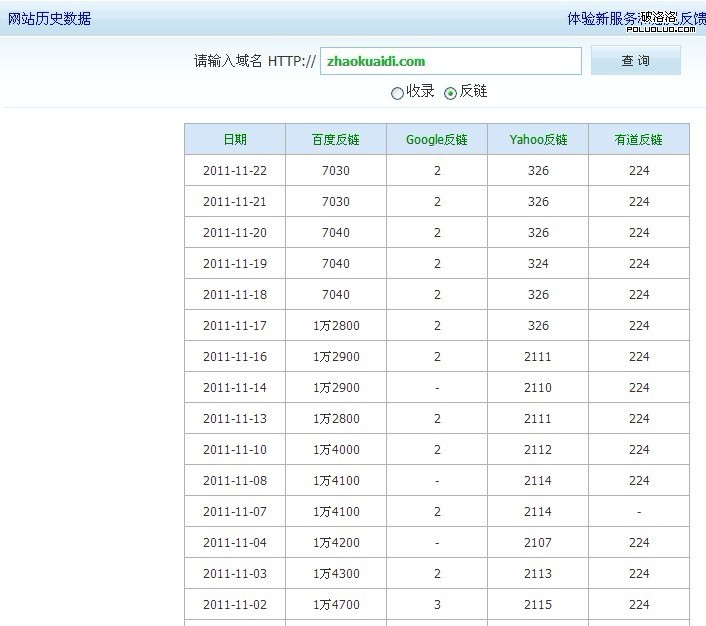Click Baidu value 1万4000 in 2011-11-10 row
This screenshot has height=626, width=706.
[336, 449]
